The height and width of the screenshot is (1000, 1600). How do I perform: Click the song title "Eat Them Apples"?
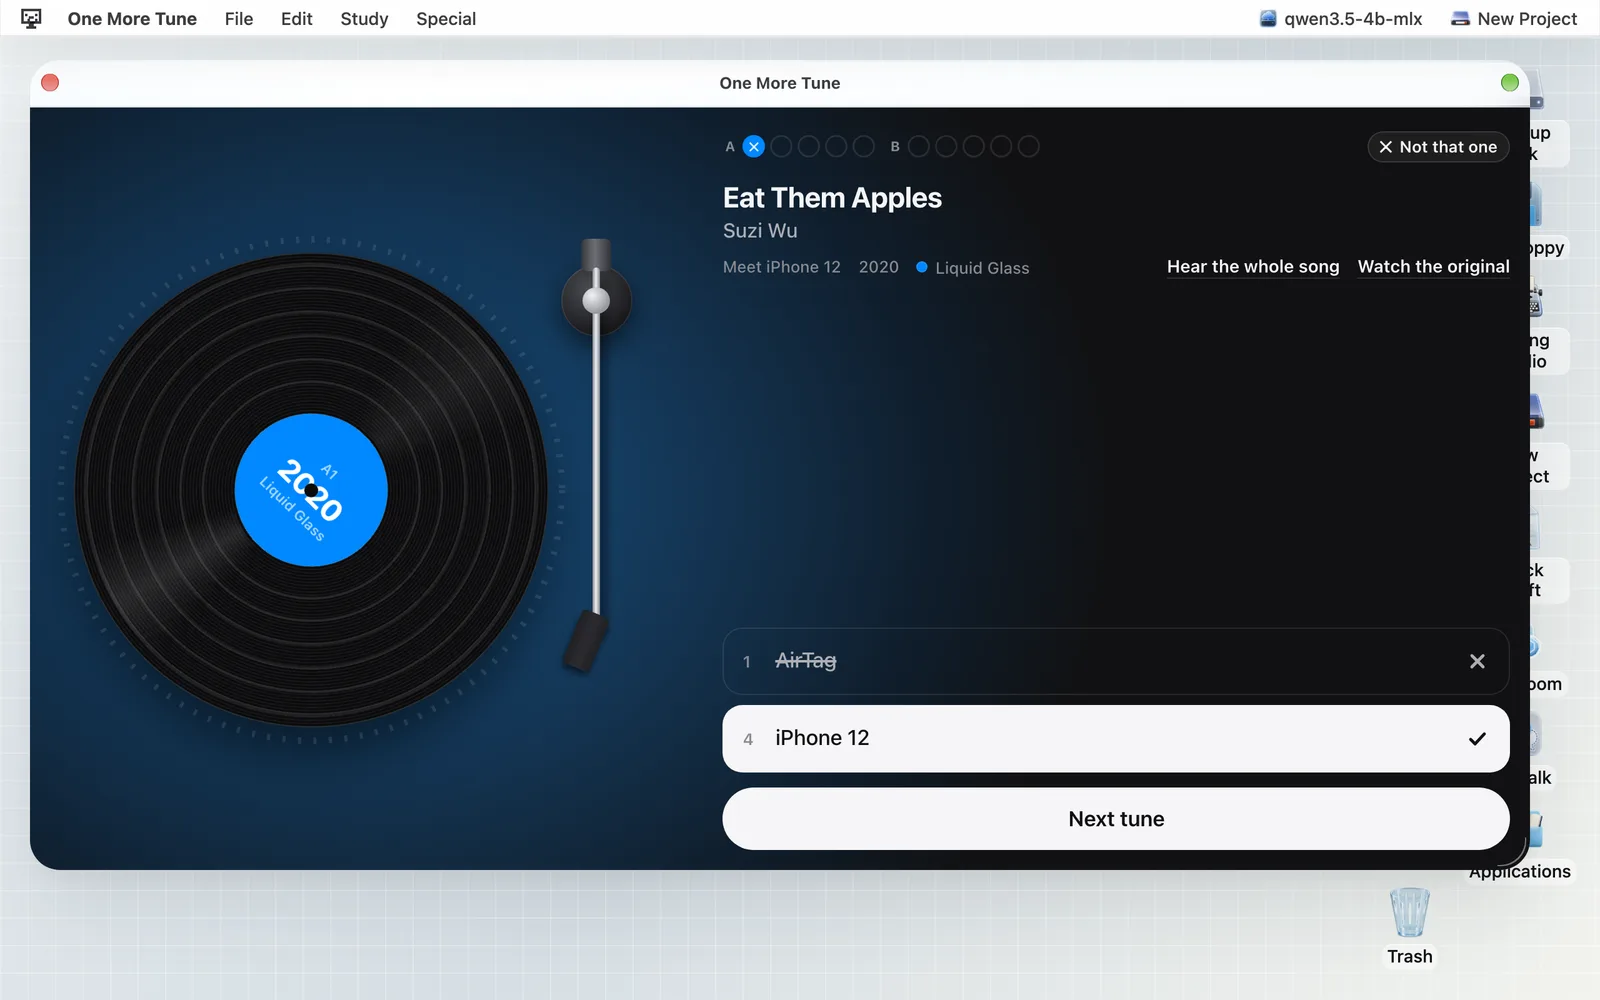pos(832,198)
